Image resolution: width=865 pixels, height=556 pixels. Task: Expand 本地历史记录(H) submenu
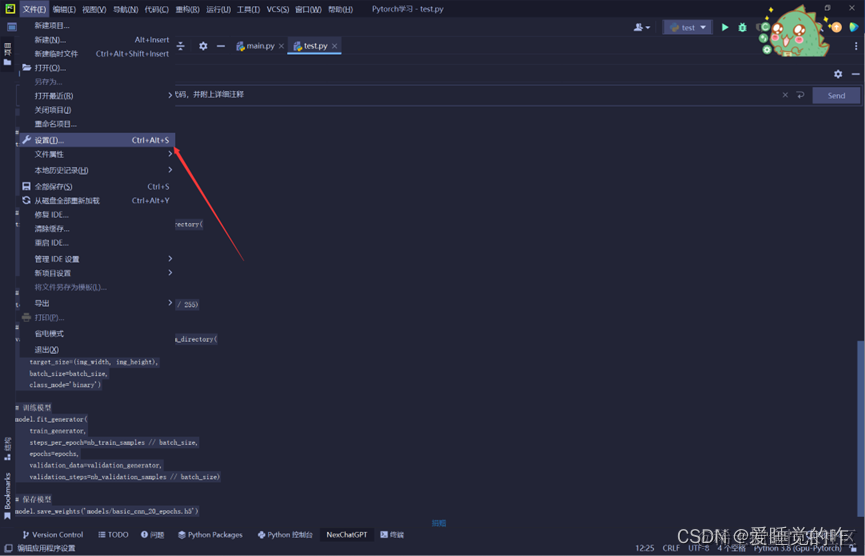pyautogui.click(x=97, y=170)
